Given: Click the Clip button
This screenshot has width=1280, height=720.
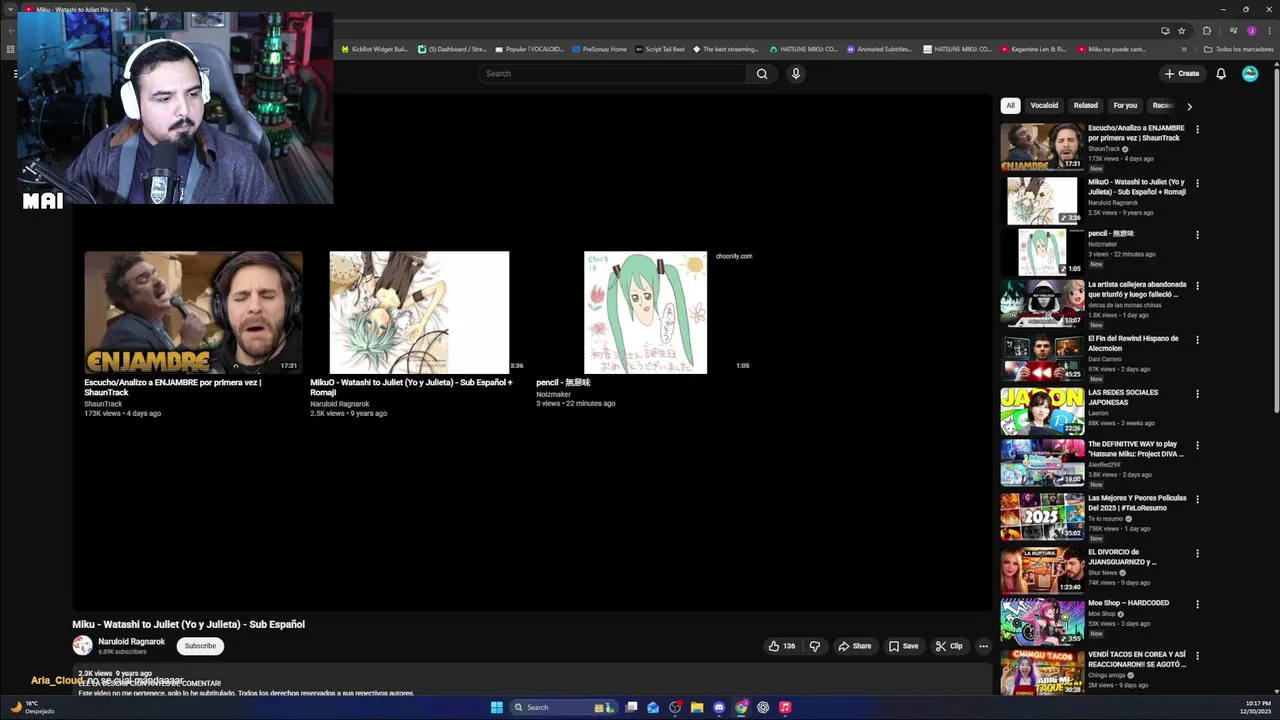Looking at the screenshot, I should point(948,646).
